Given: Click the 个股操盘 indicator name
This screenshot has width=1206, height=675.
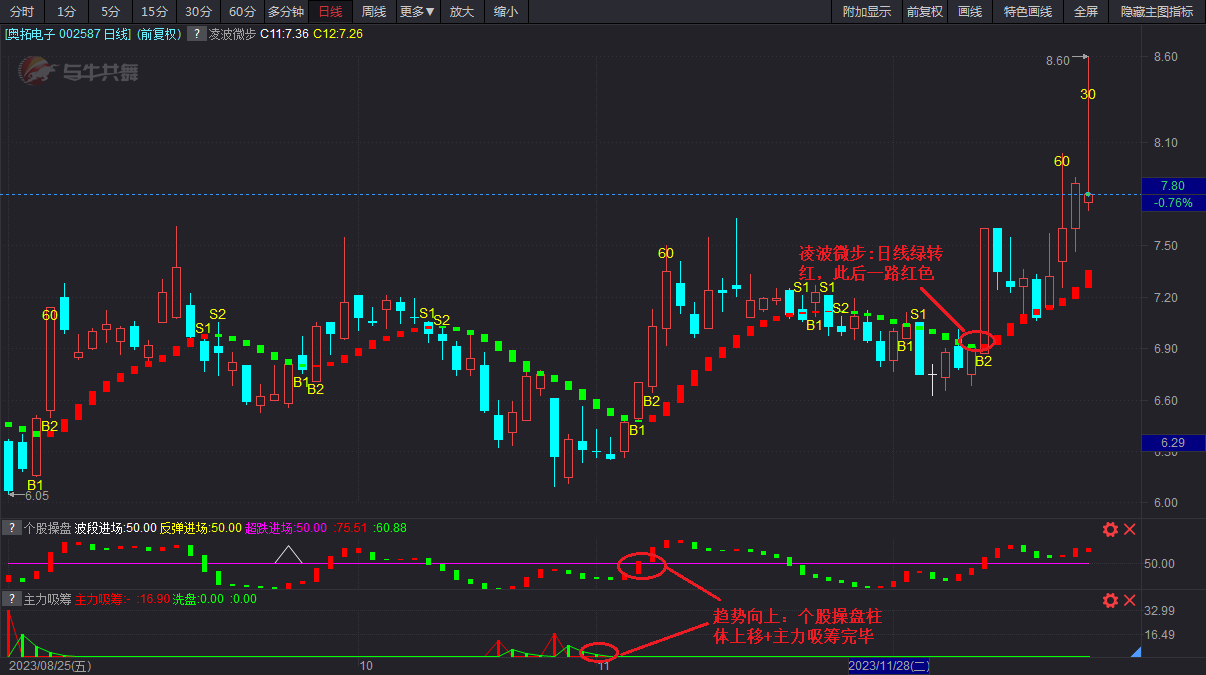Looking at the screenshot, I should 46,528.
